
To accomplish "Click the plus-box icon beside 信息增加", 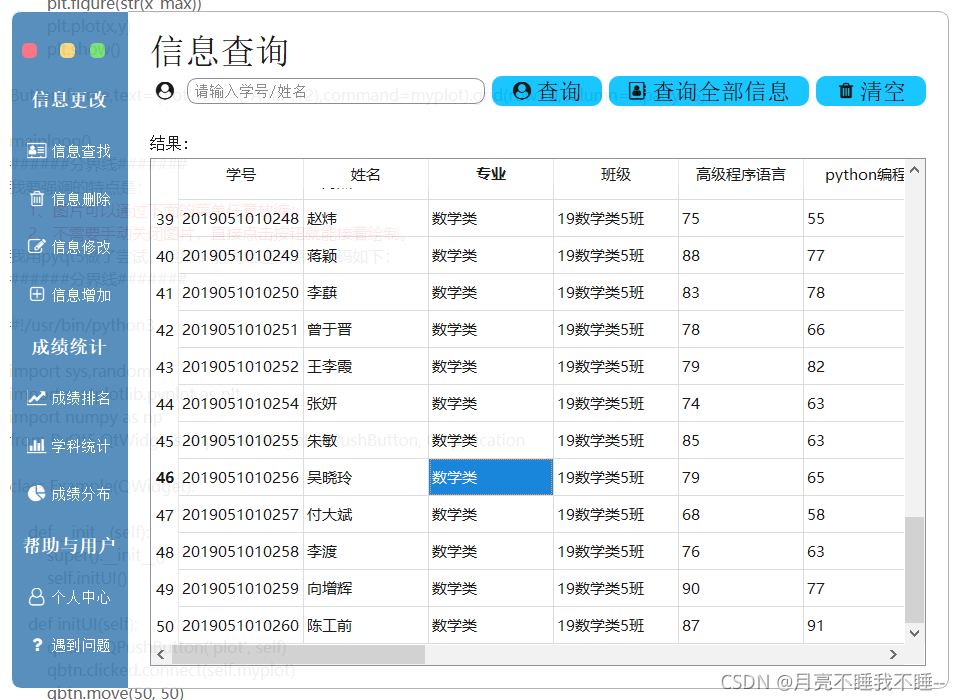I will [x=37, y=295].
